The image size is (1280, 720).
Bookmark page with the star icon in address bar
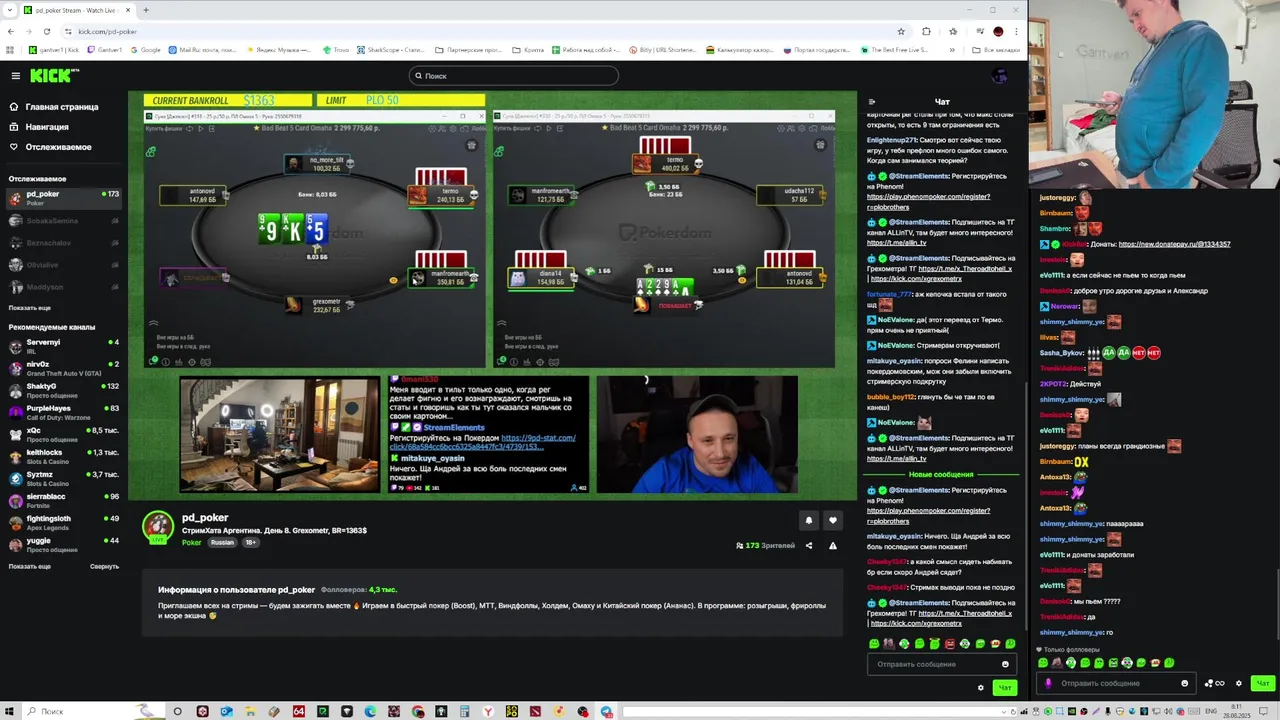(x=901, y=31)
